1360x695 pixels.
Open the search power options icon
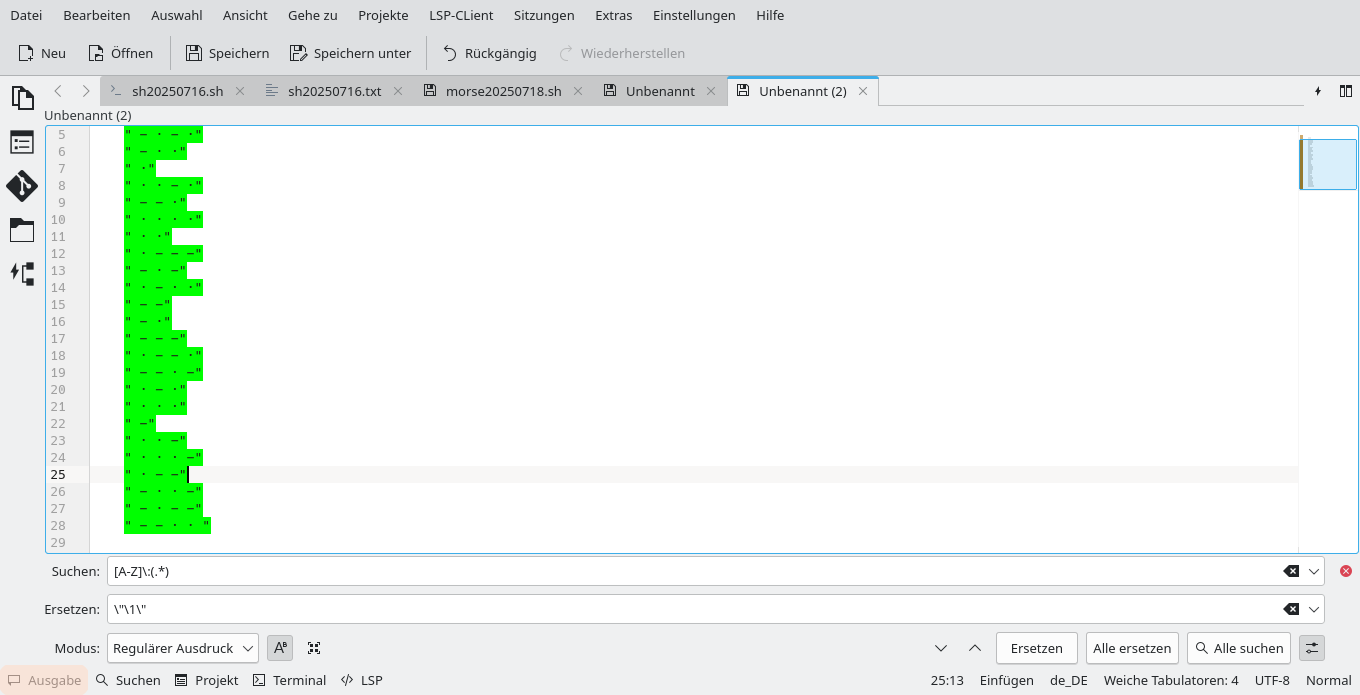point(1311,648)
